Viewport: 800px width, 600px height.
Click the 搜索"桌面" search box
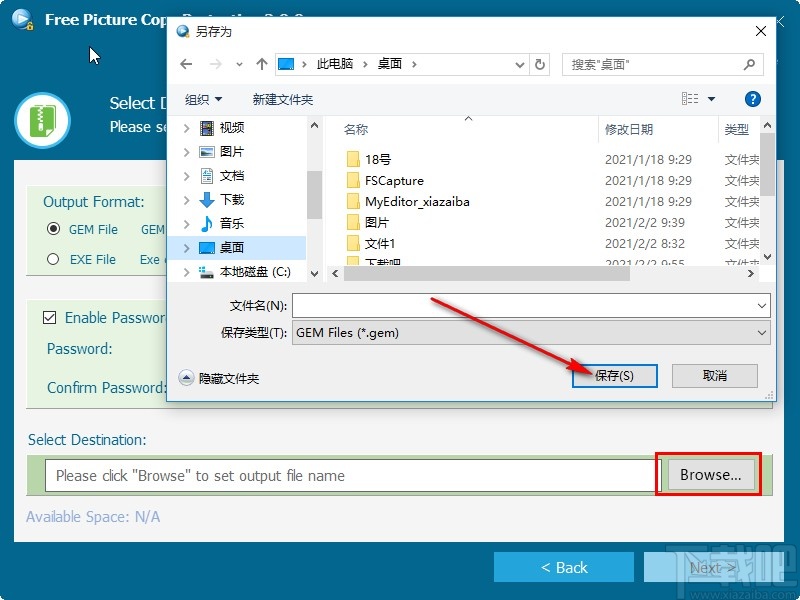[x=662, y=65]
